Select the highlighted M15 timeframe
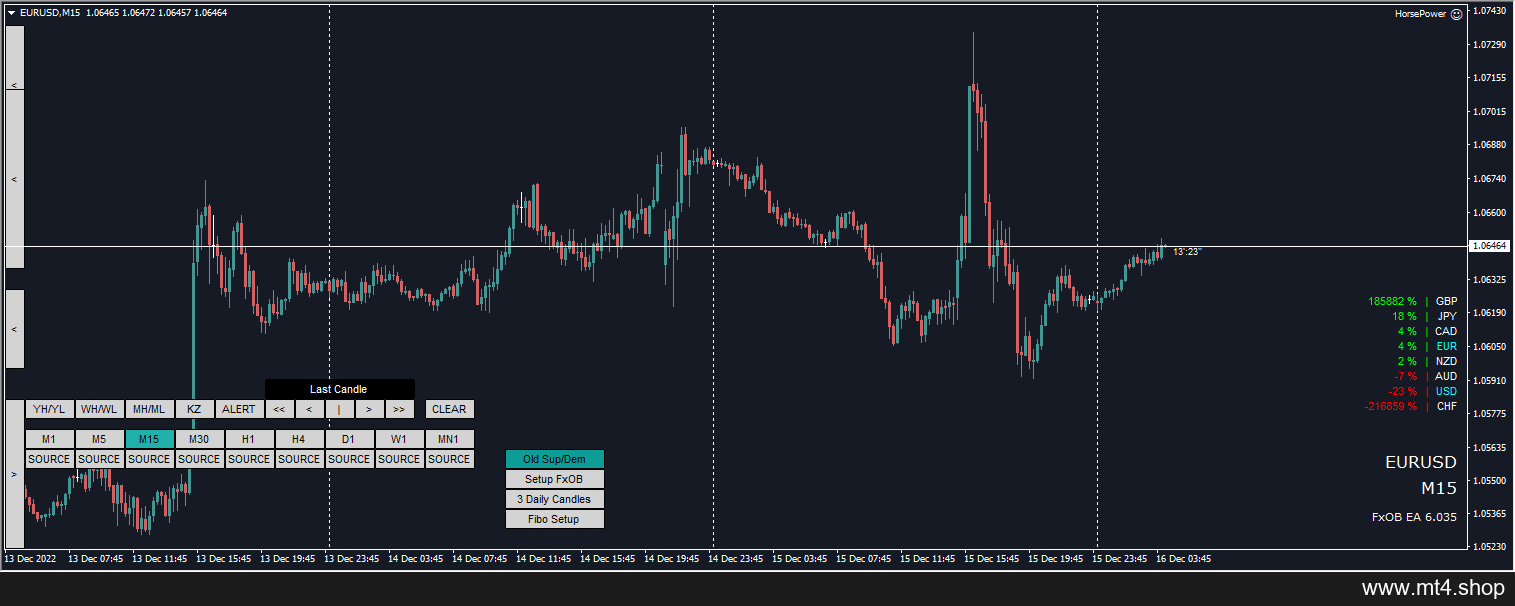The image size is (1515, 606). pos(150,439)
